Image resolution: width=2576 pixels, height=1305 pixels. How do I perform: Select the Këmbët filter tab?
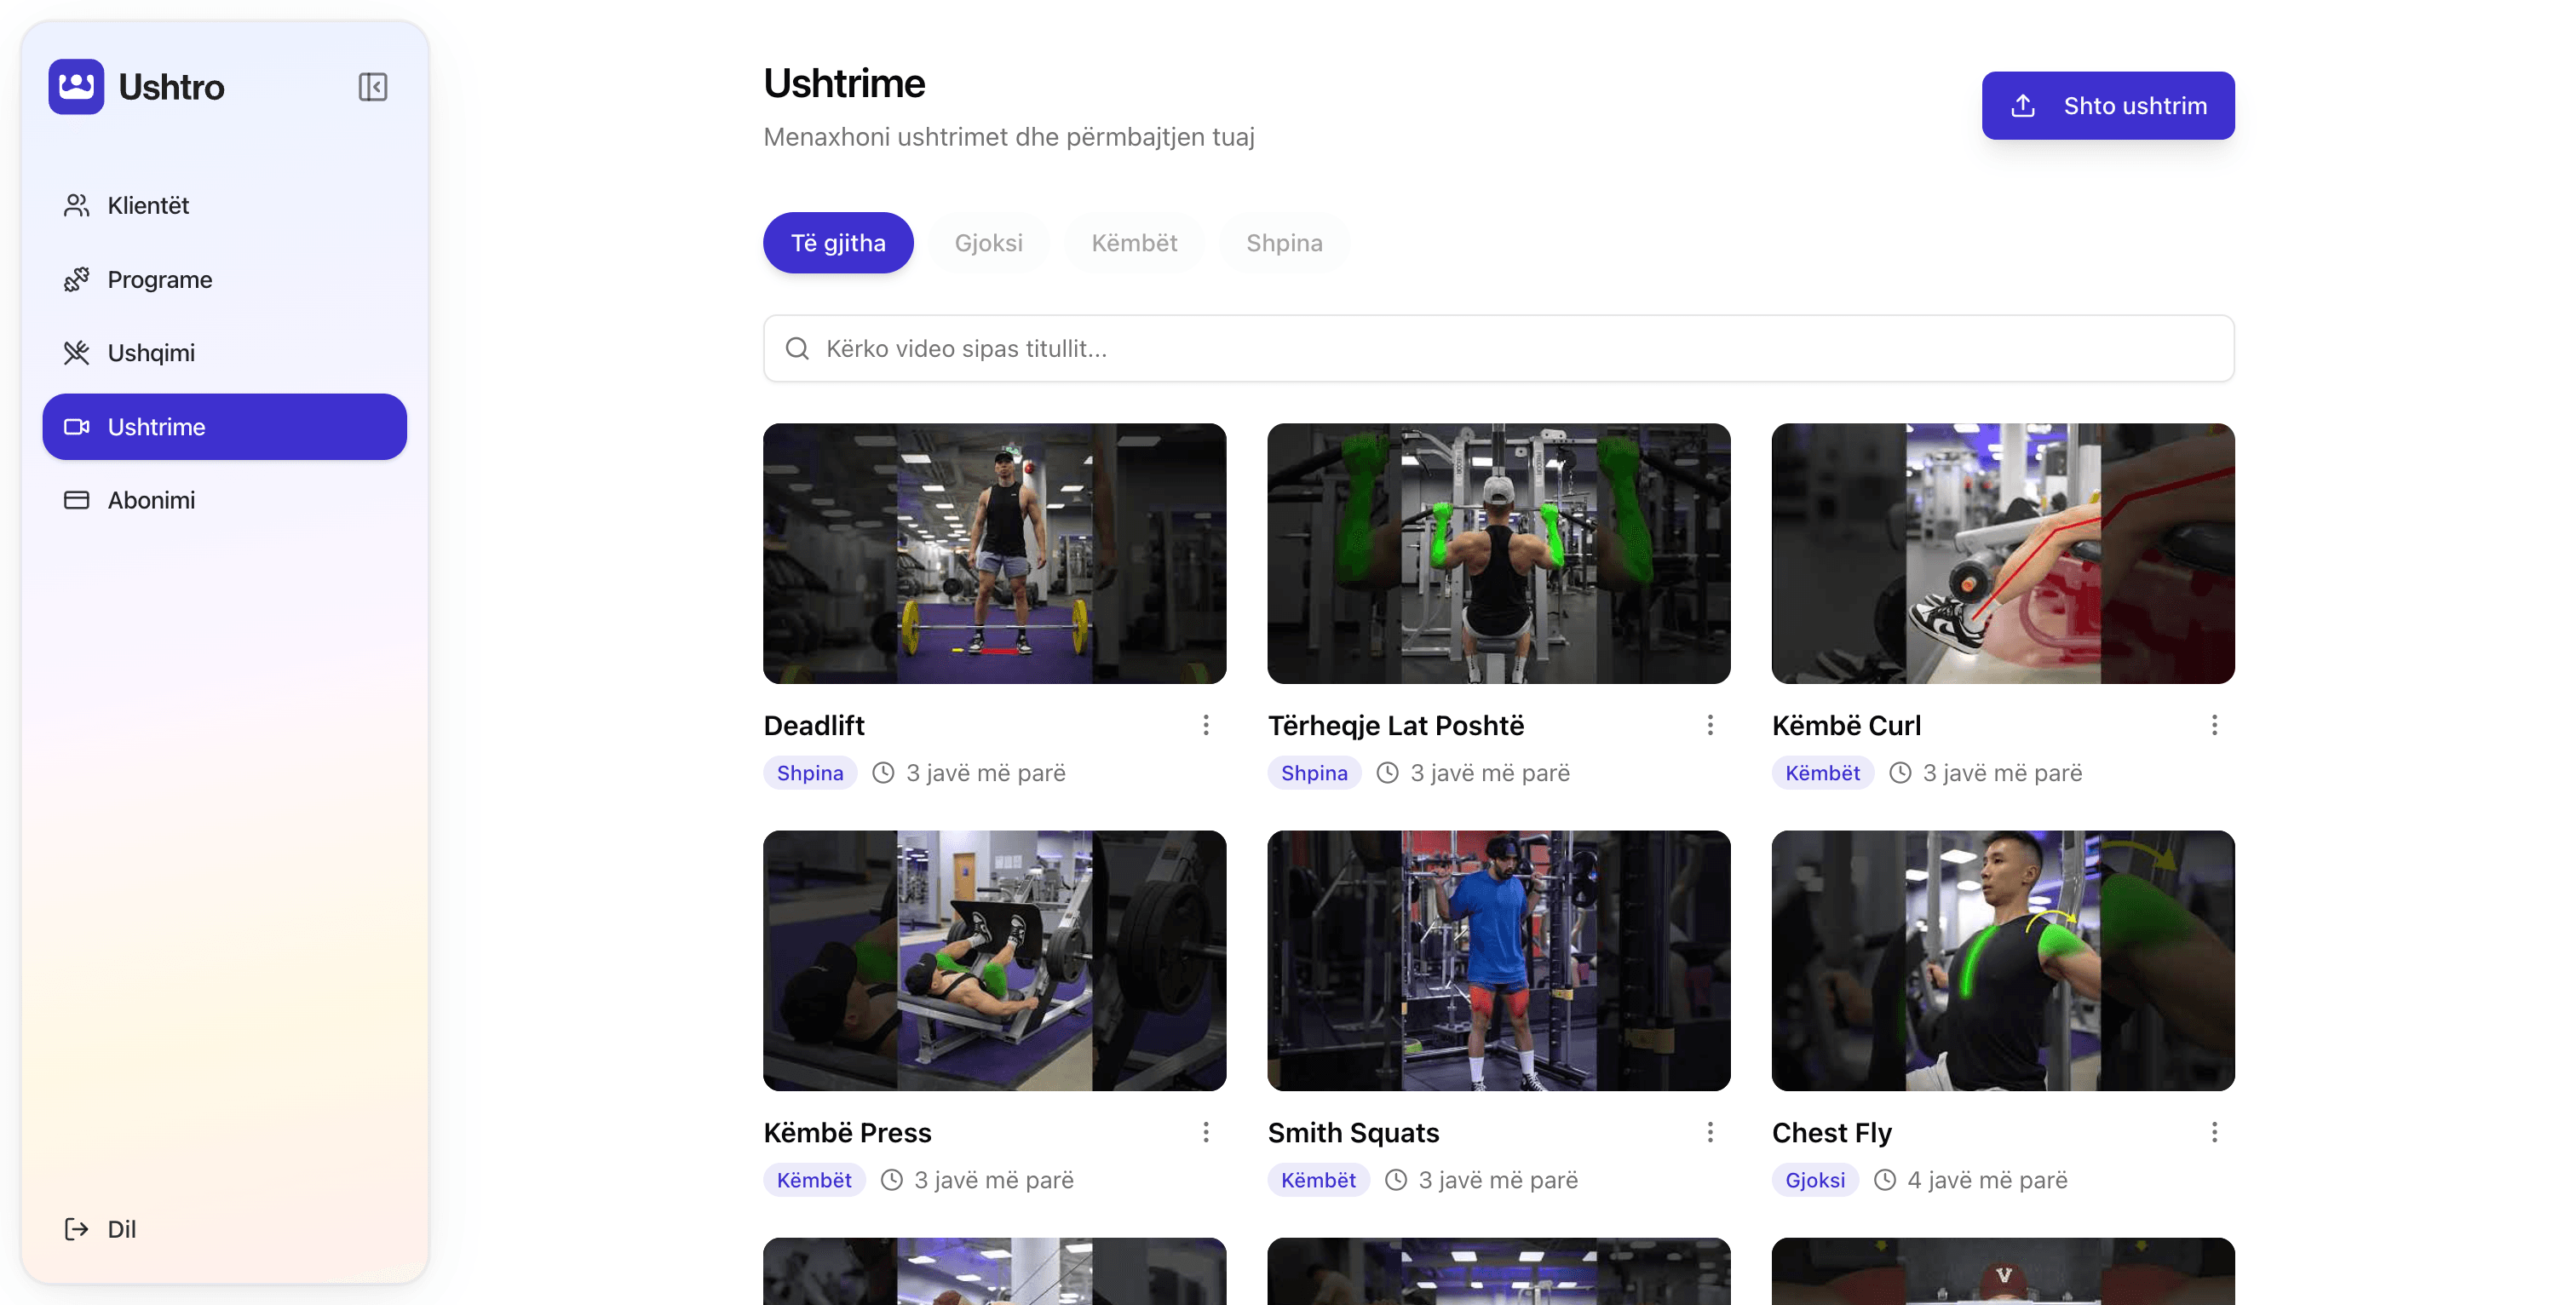(1134, 243)
